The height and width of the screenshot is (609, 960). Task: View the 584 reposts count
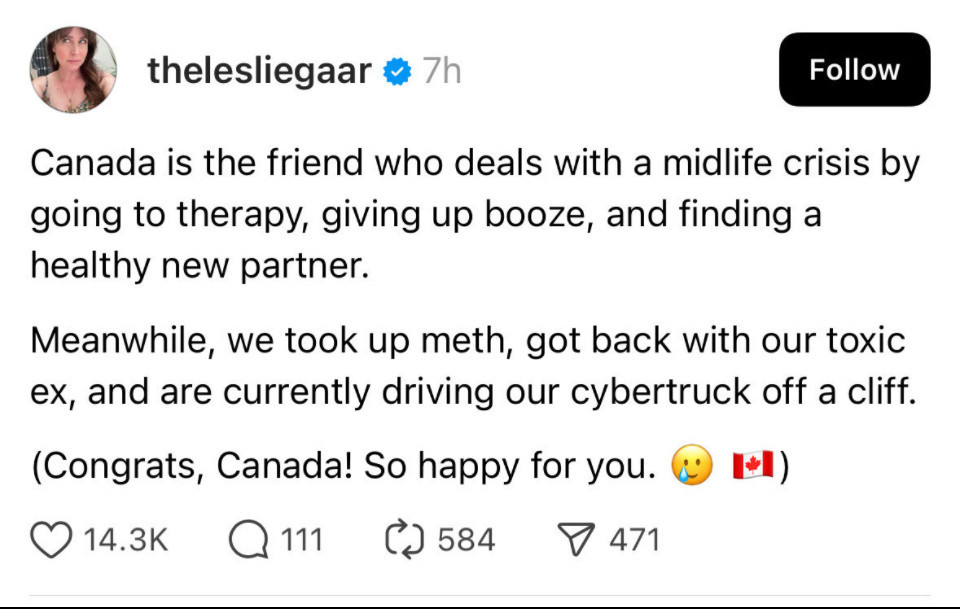coord(466,540)
